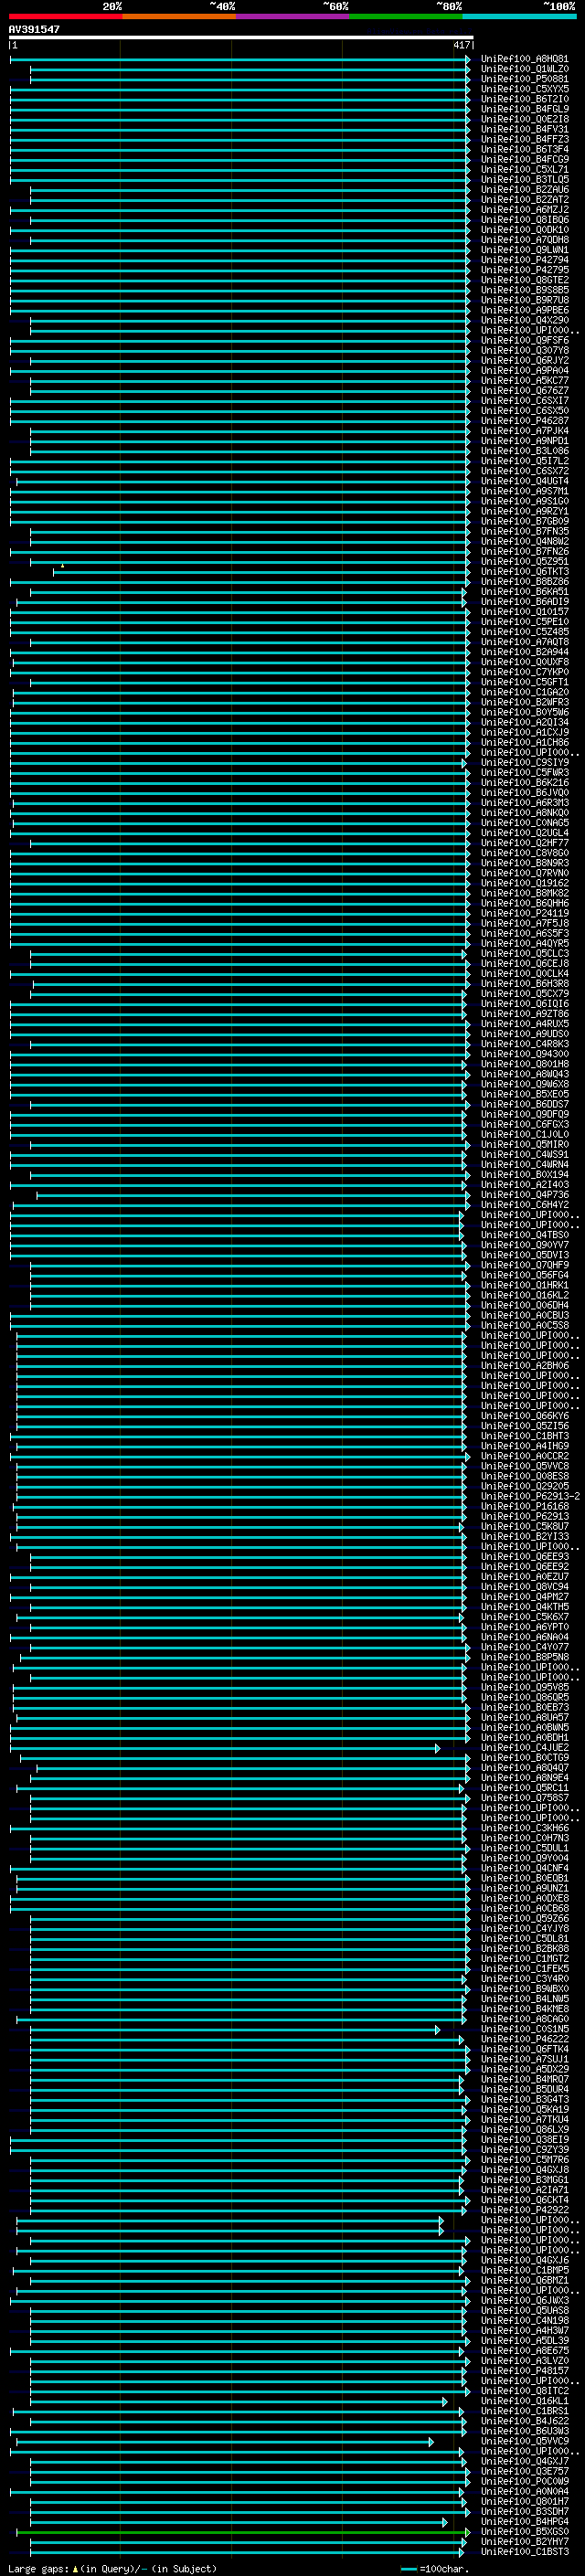Select label UniRef100_Q758S7
The width and height of the screenshot is (585, 2576).
point(524,1799)
